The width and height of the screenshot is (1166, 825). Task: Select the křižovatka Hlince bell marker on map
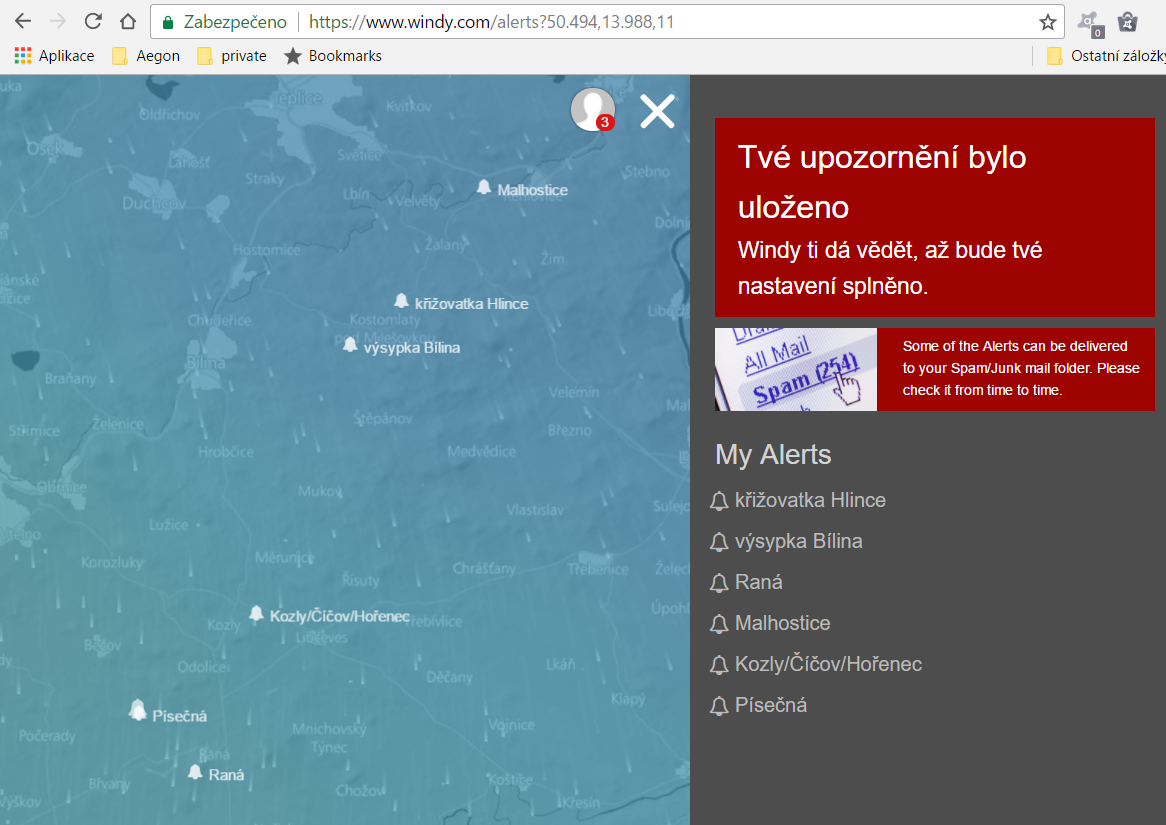coord(401,301)
